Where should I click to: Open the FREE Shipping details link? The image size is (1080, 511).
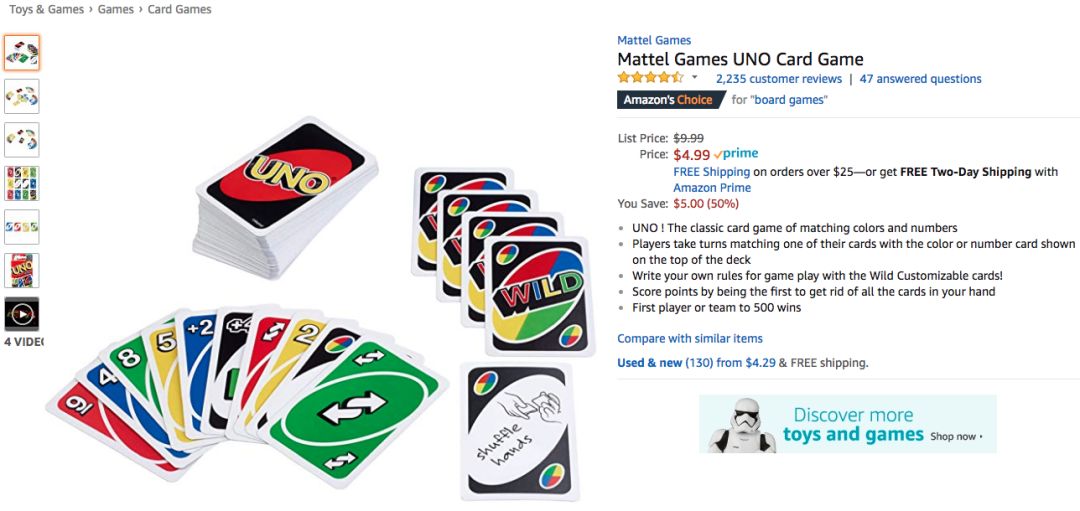[712, 171]
